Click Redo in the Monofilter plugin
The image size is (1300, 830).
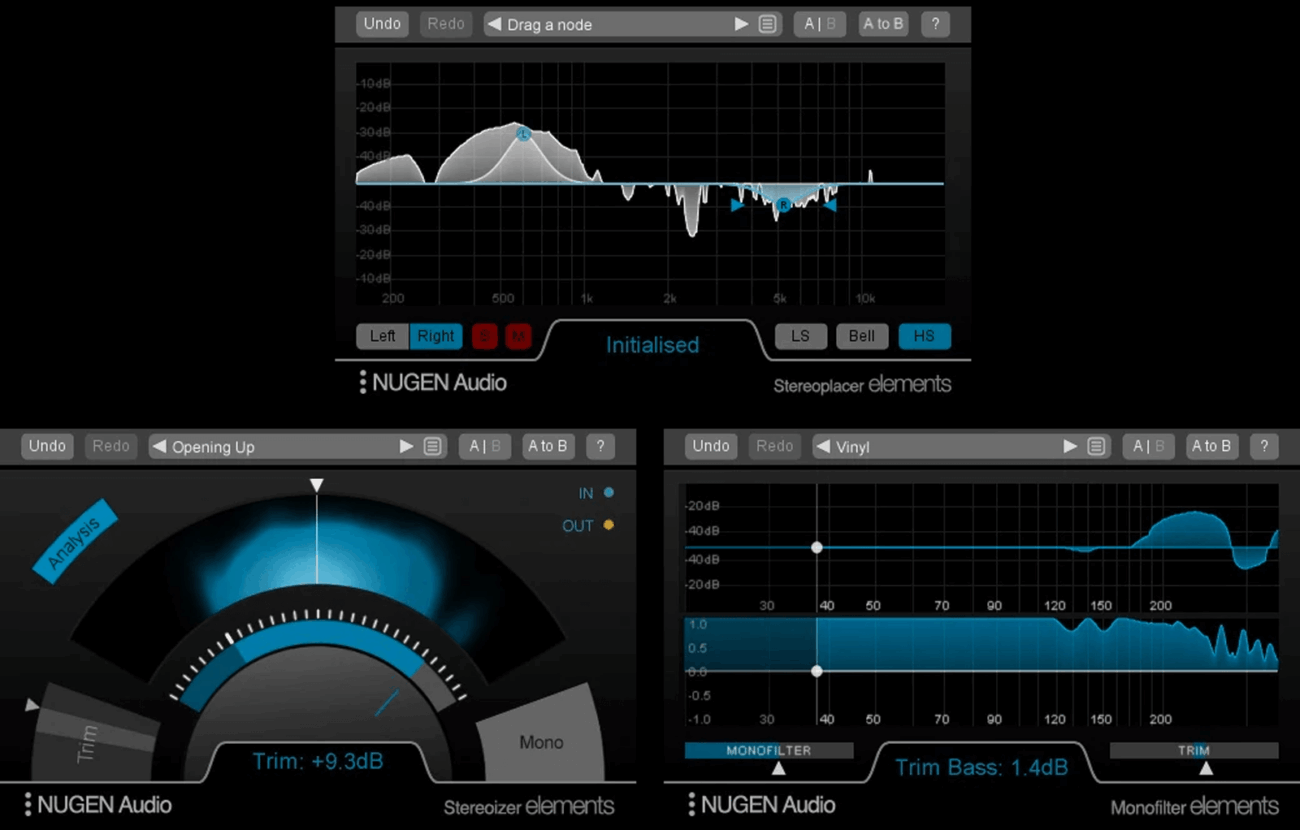(775, 446)
